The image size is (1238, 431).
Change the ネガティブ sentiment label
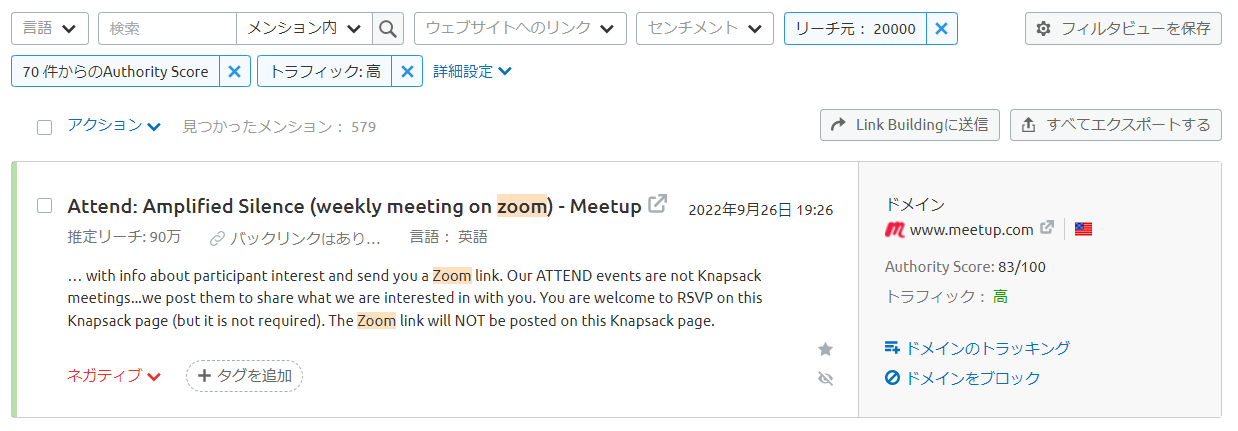tap(114, 376)
